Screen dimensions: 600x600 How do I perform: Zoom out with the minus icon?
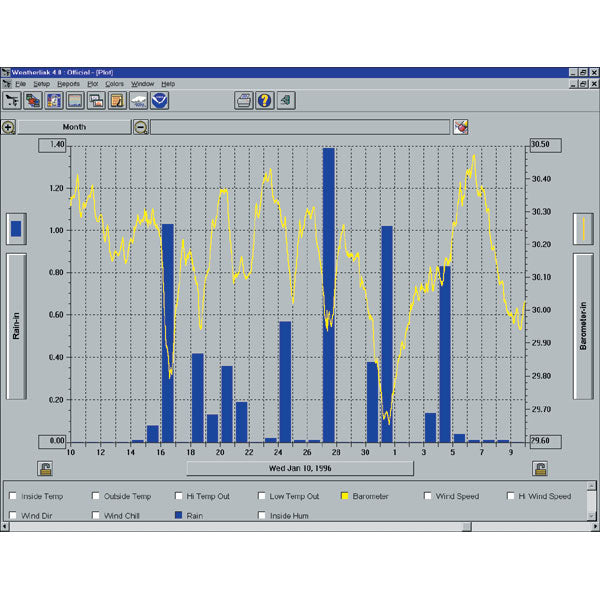141,127
